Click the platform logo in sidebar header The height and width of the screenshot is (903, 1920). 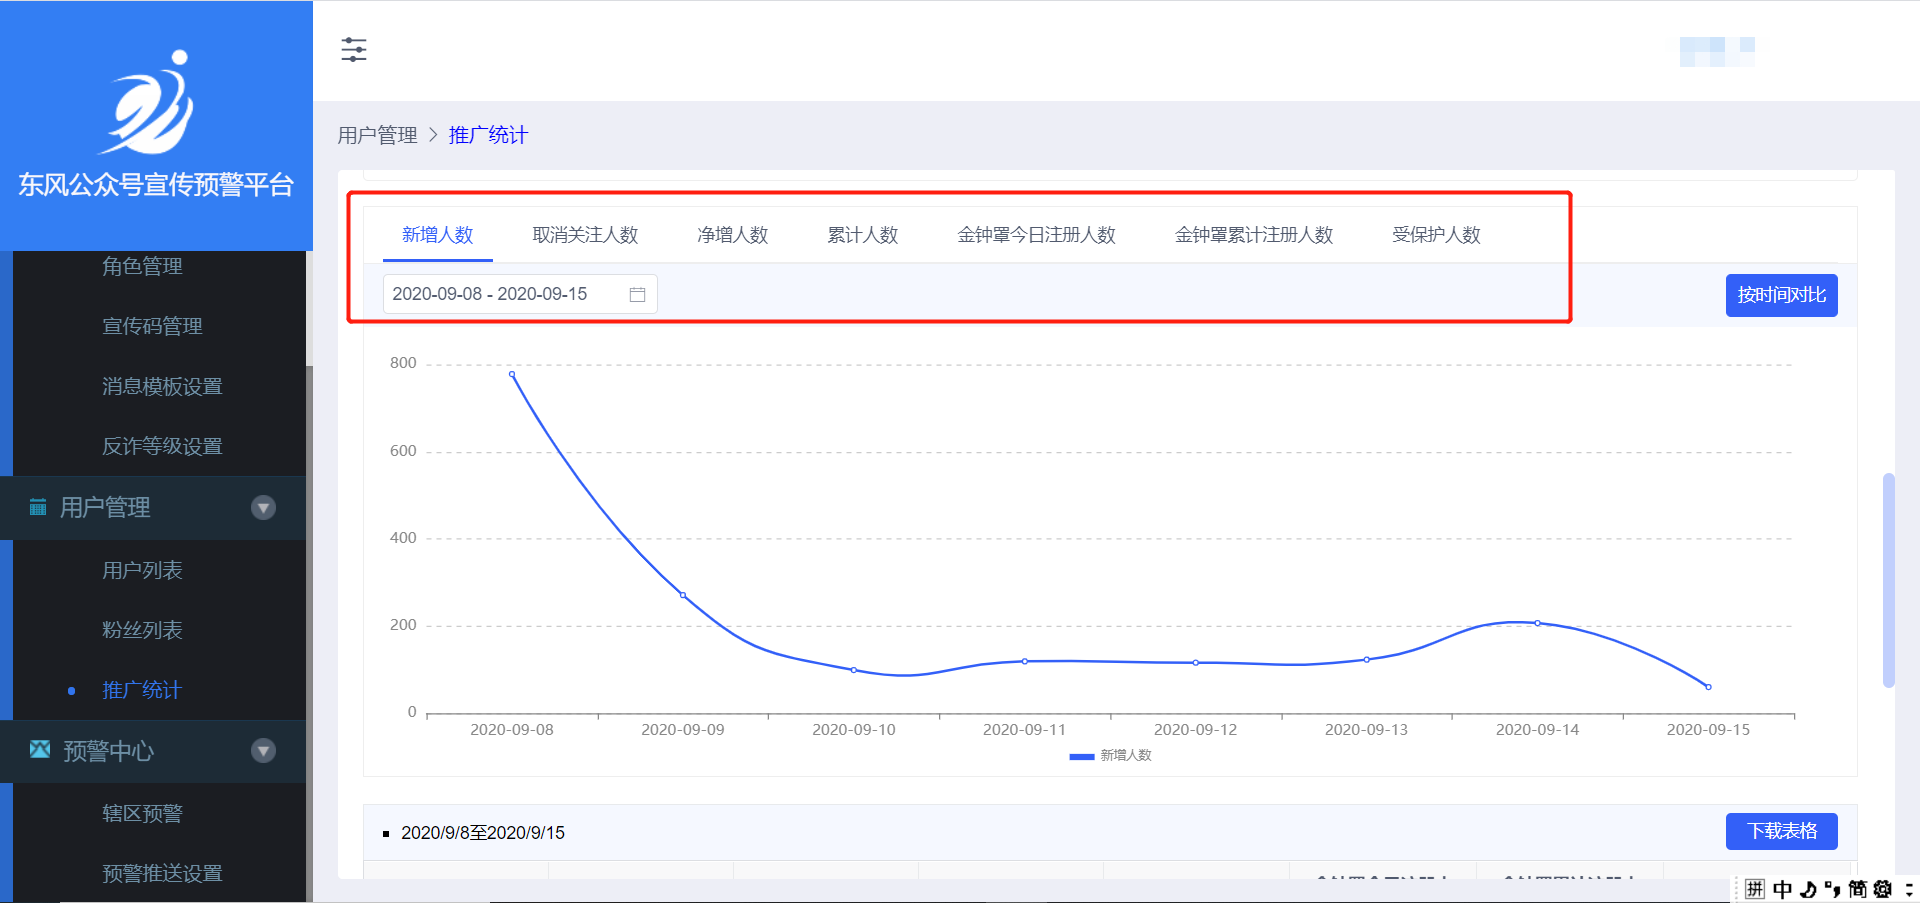point(147,102)
